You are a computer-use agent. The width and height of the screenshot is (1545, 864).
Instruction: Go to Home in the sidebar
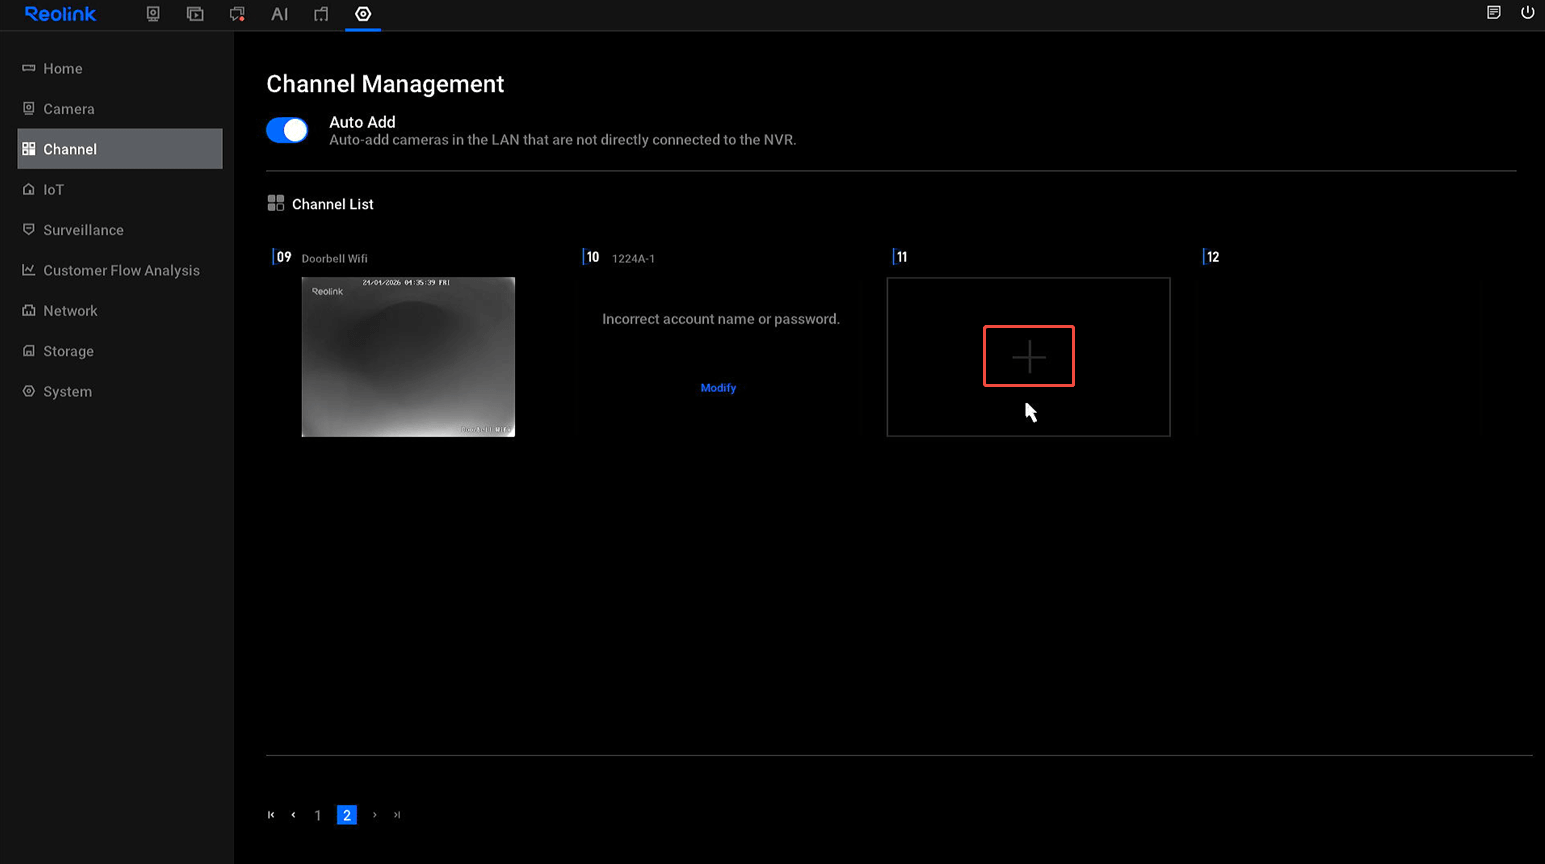pos(120,68)
